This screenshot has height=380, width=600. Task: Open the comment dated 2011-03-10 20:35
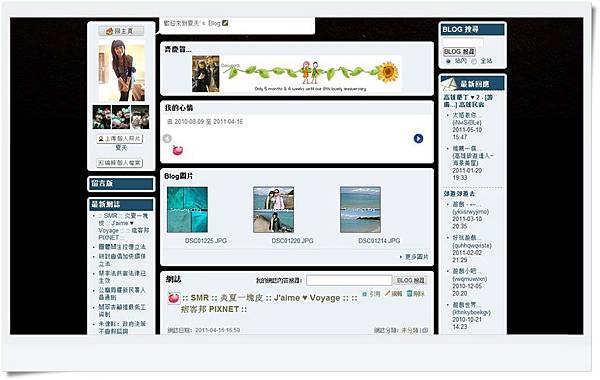point(470,215)
